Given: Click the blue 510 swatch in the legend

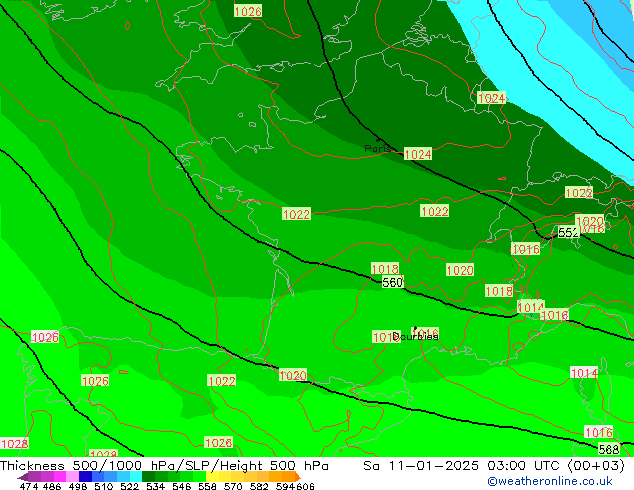Looking at the screenshot, I should pos(103,477).
